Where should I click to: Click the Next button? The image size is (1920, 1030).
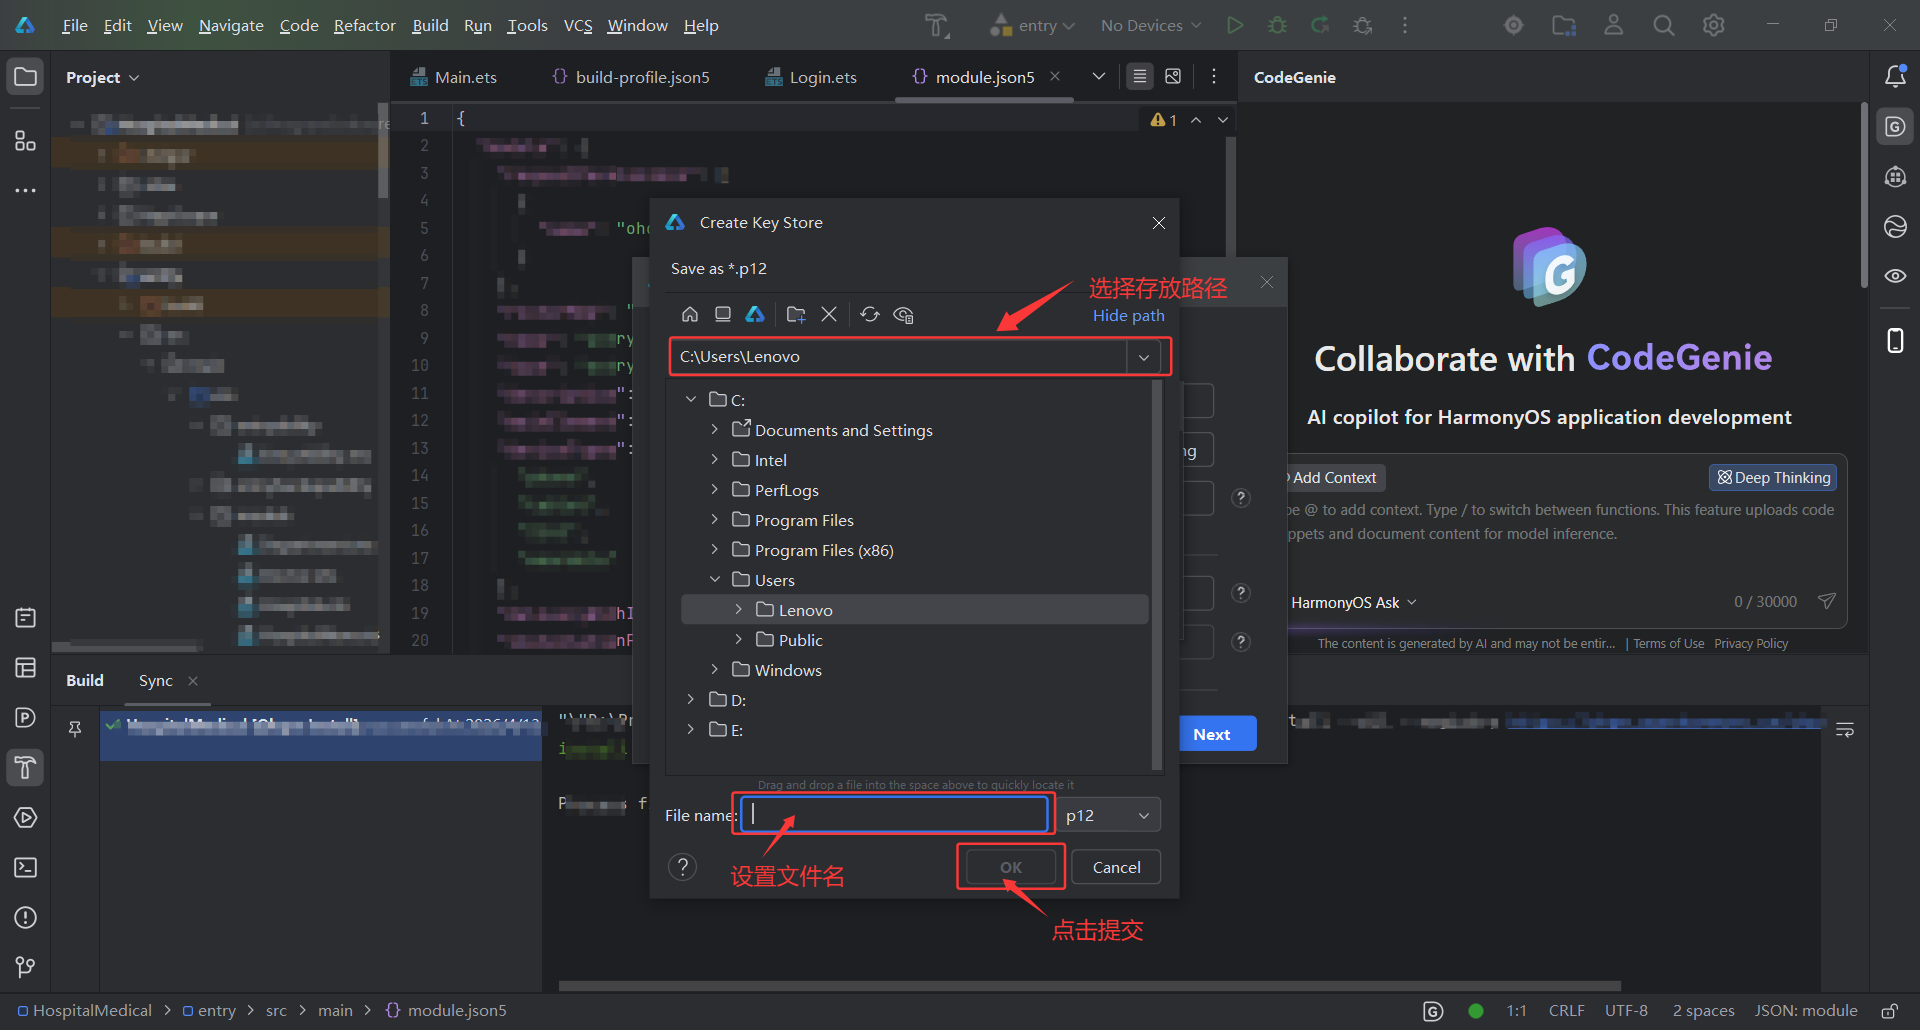click(x=1213, y=733)
